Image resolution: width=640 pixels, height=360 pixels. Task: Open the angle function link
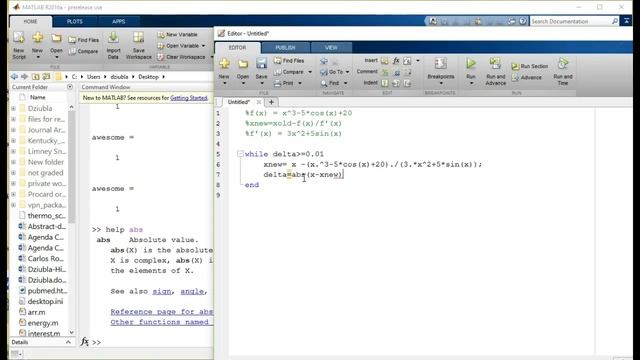[x=192, y=291]
